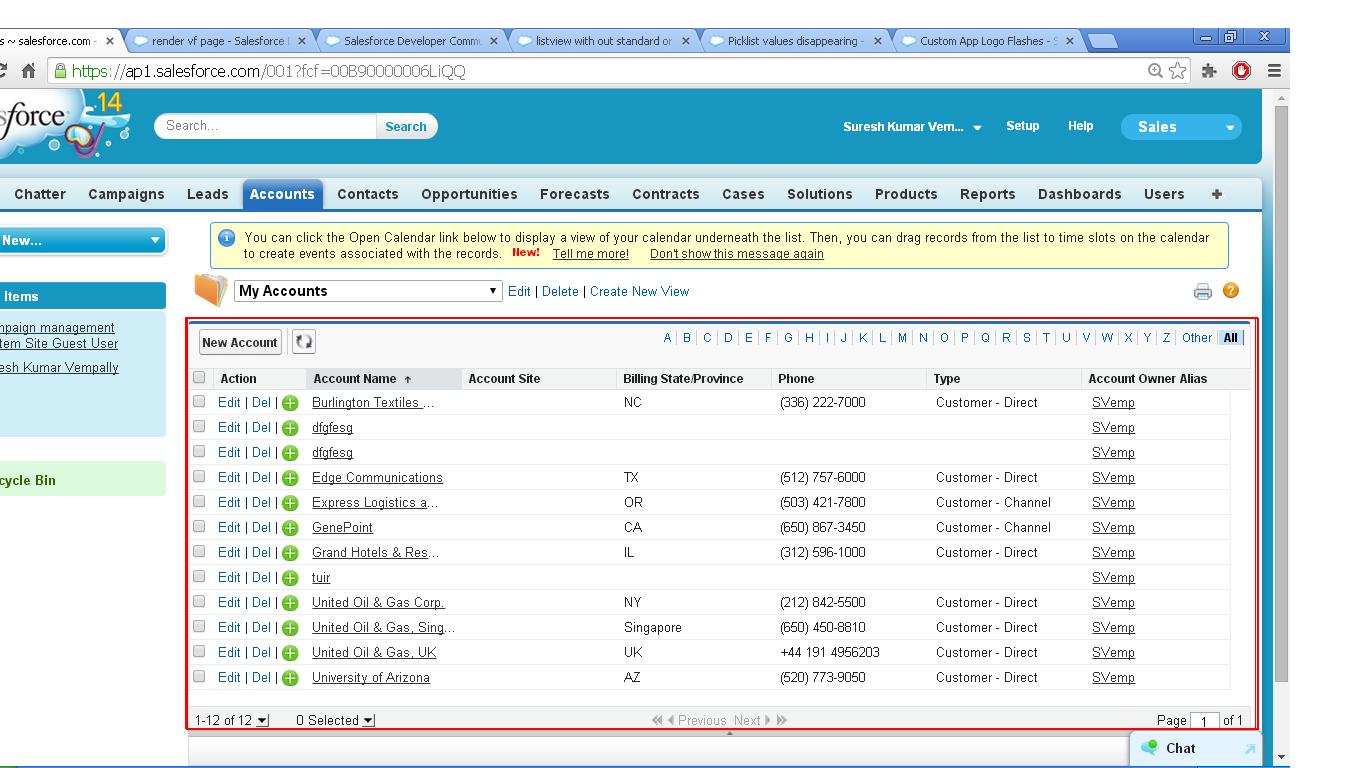The width and height of the screenshot is (1366, 768).
Task: Click the refresh list icon beside New Account
Action: pyautogui.click(x=304, y=342)
